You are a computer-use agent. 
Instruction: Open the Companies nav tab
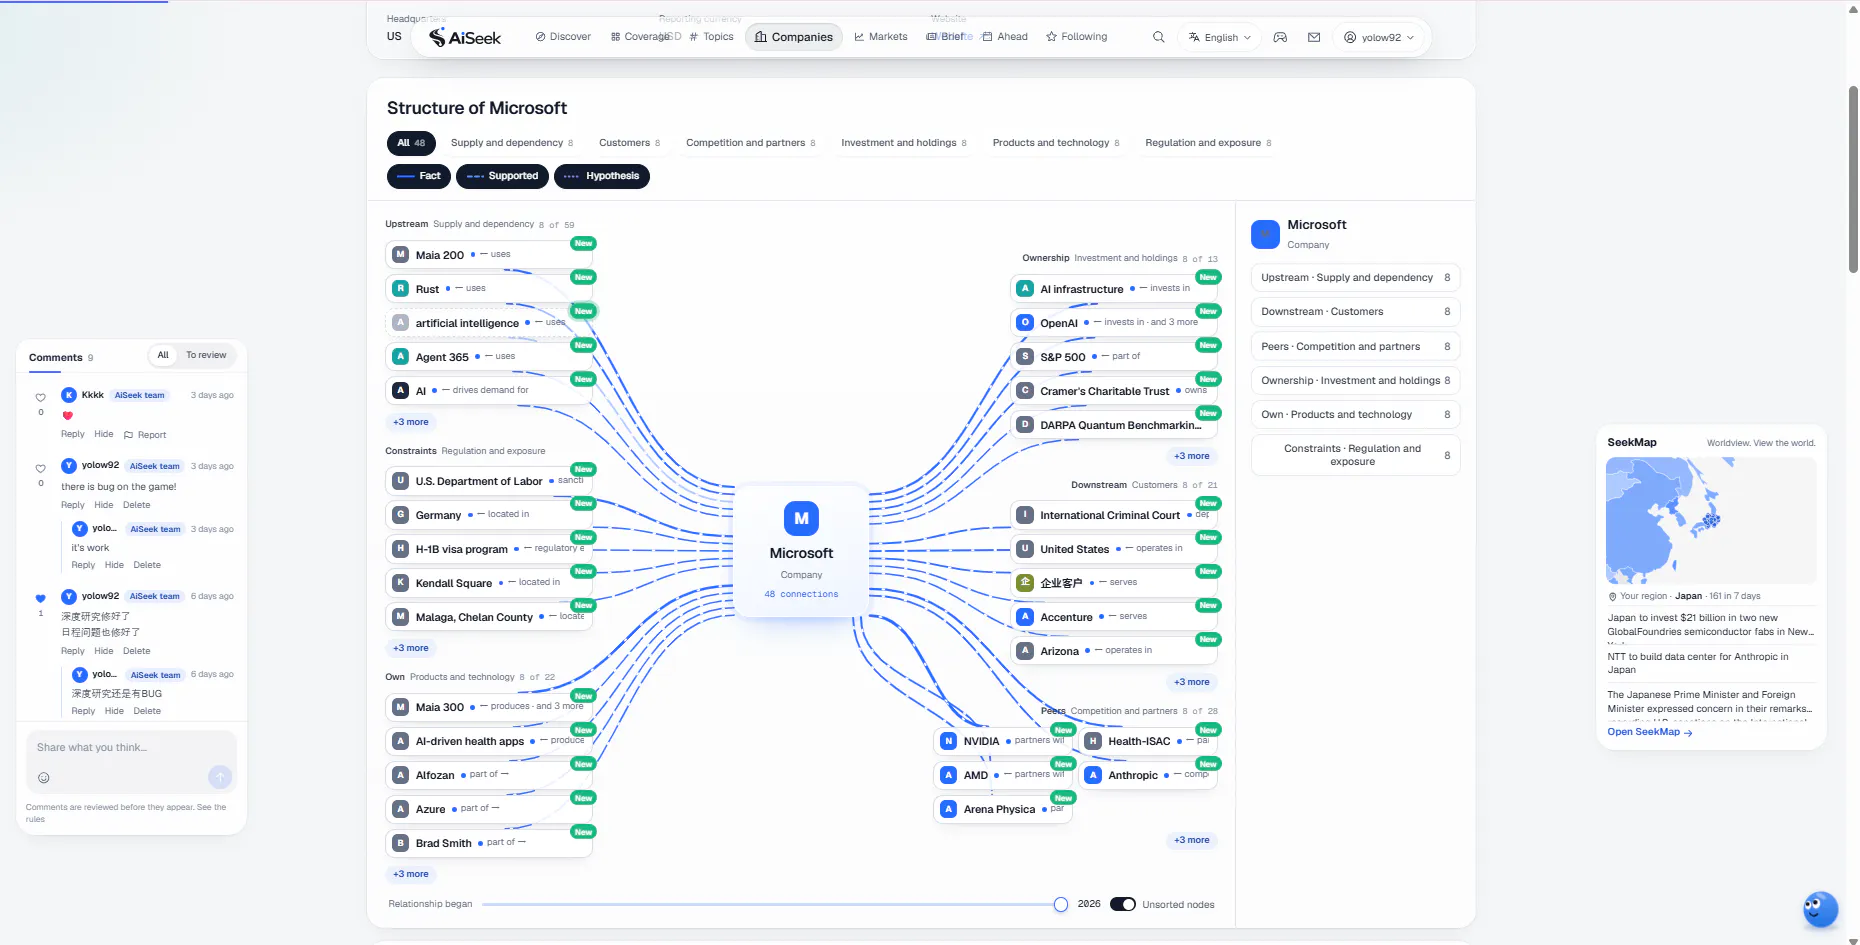[794, 37]
